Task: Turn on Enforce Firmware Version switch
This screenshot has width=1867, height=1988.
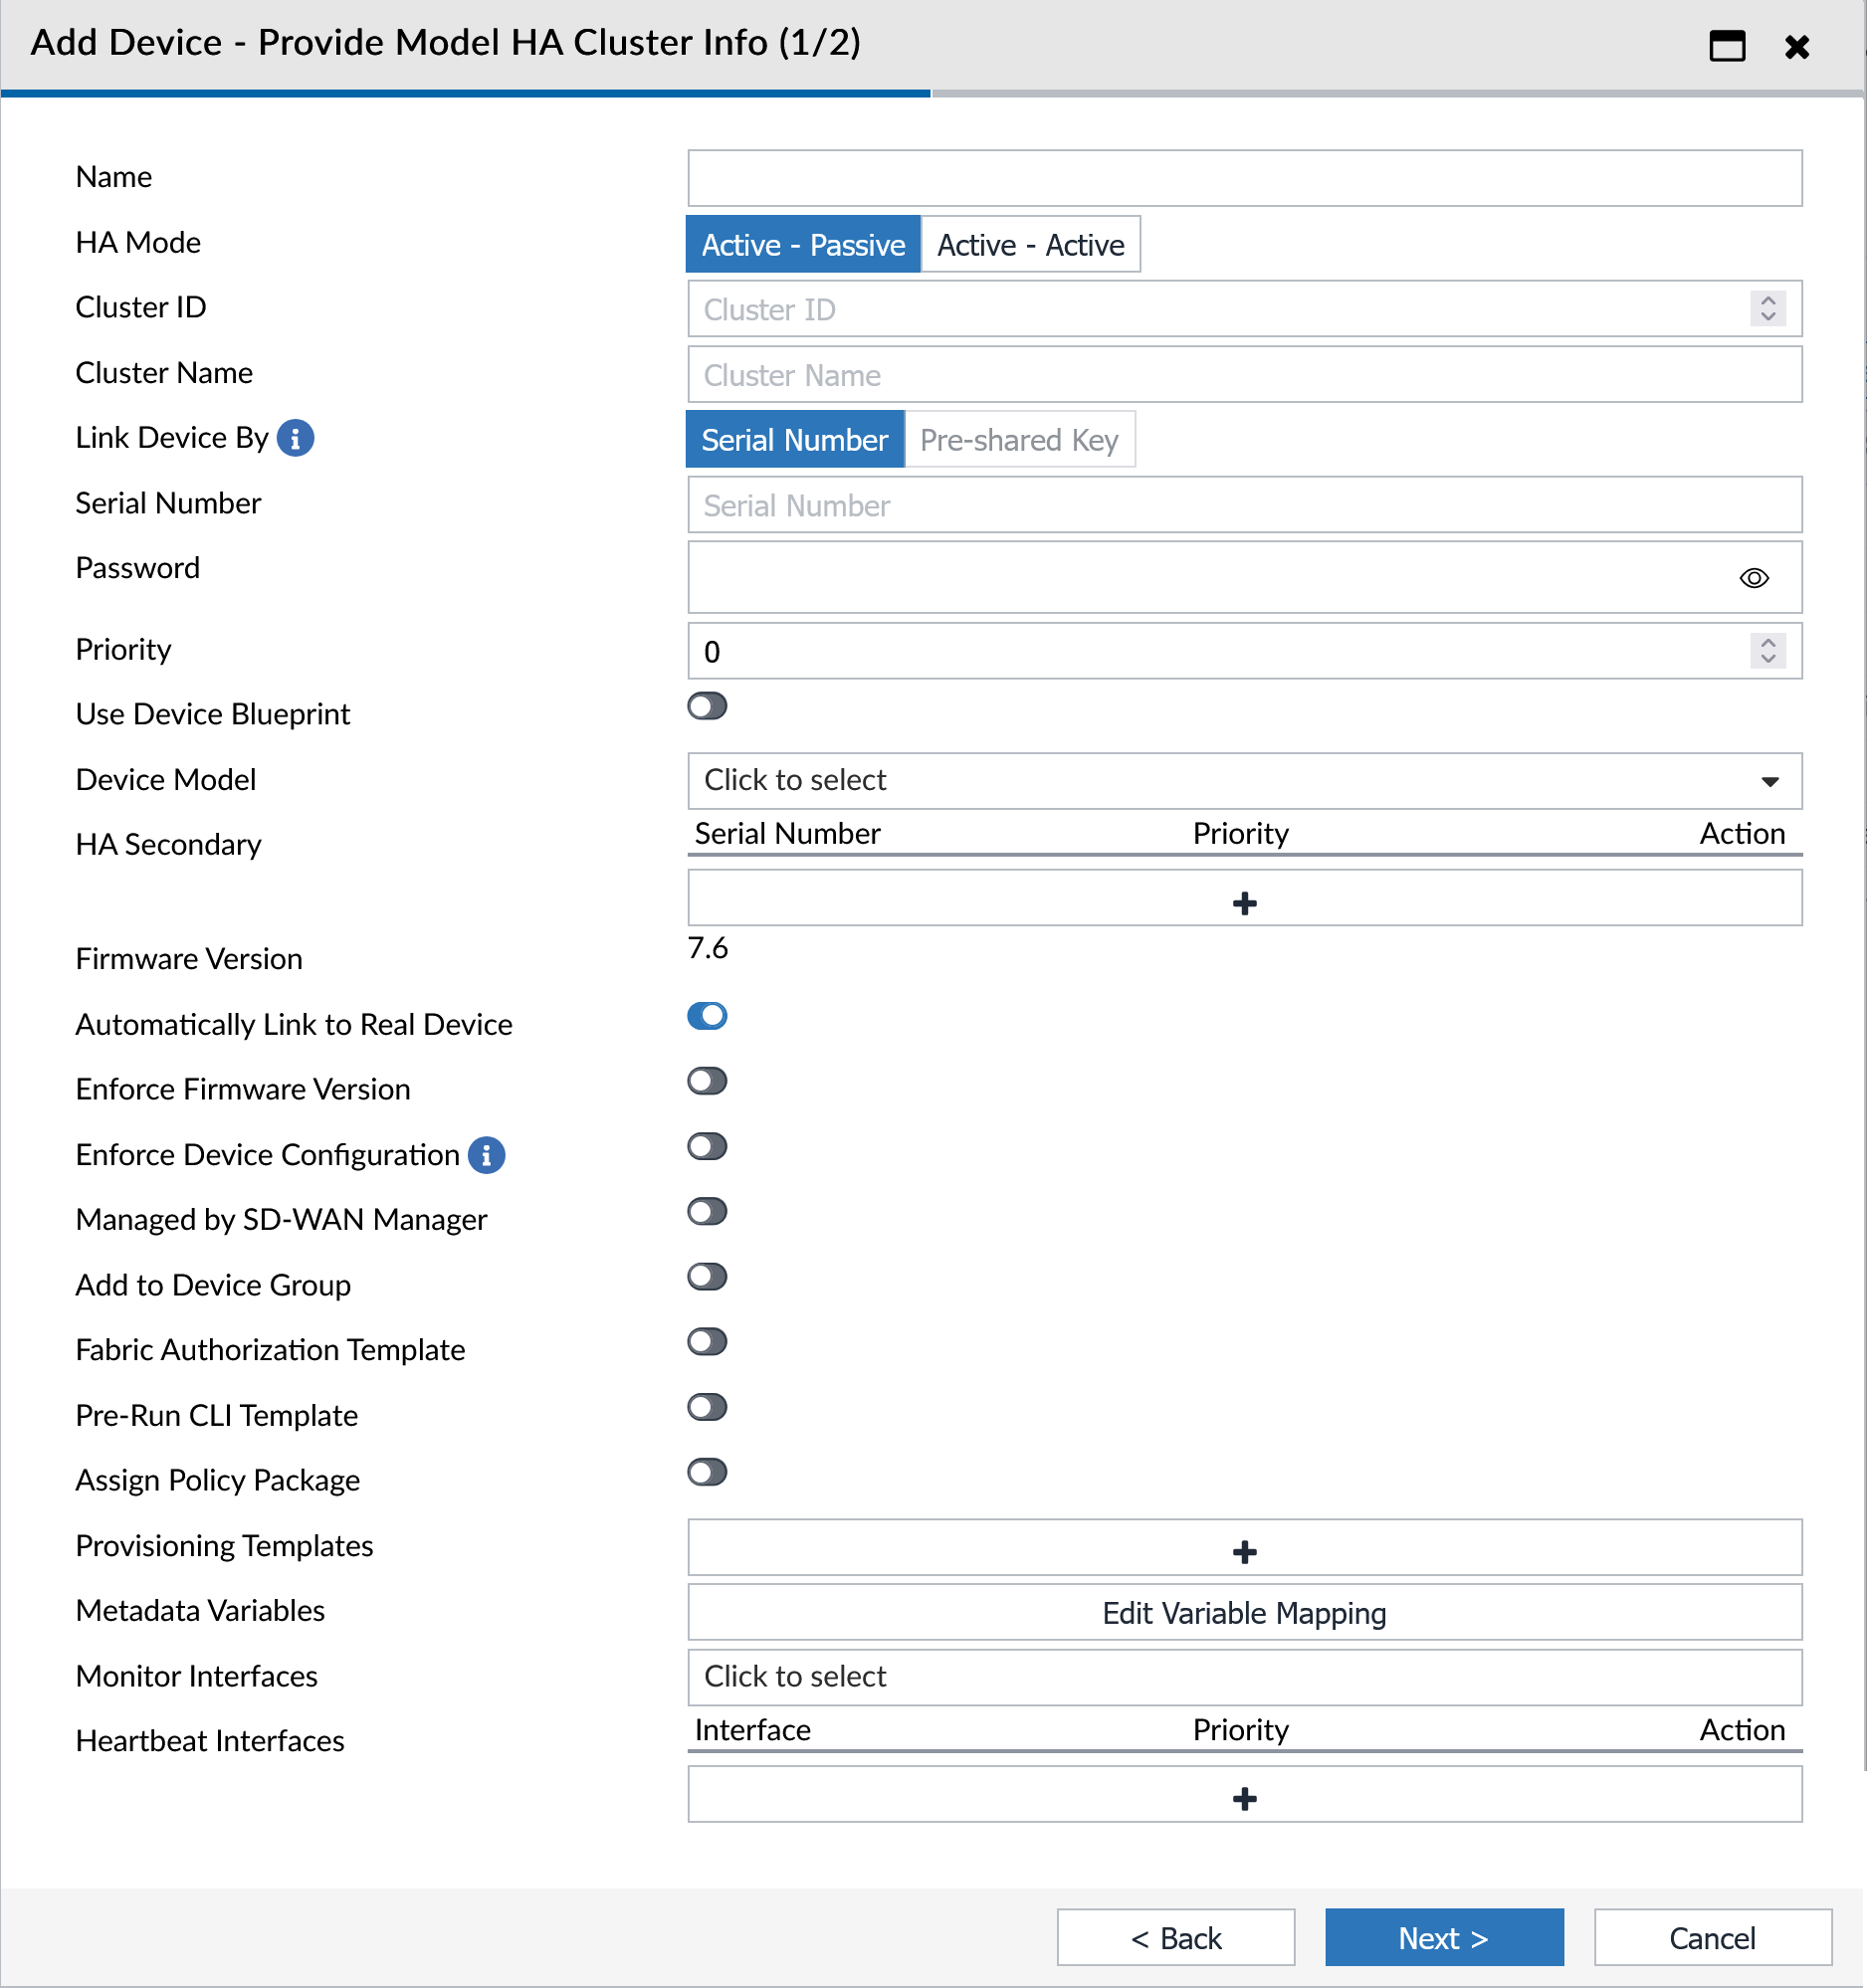Action: 707,1081
